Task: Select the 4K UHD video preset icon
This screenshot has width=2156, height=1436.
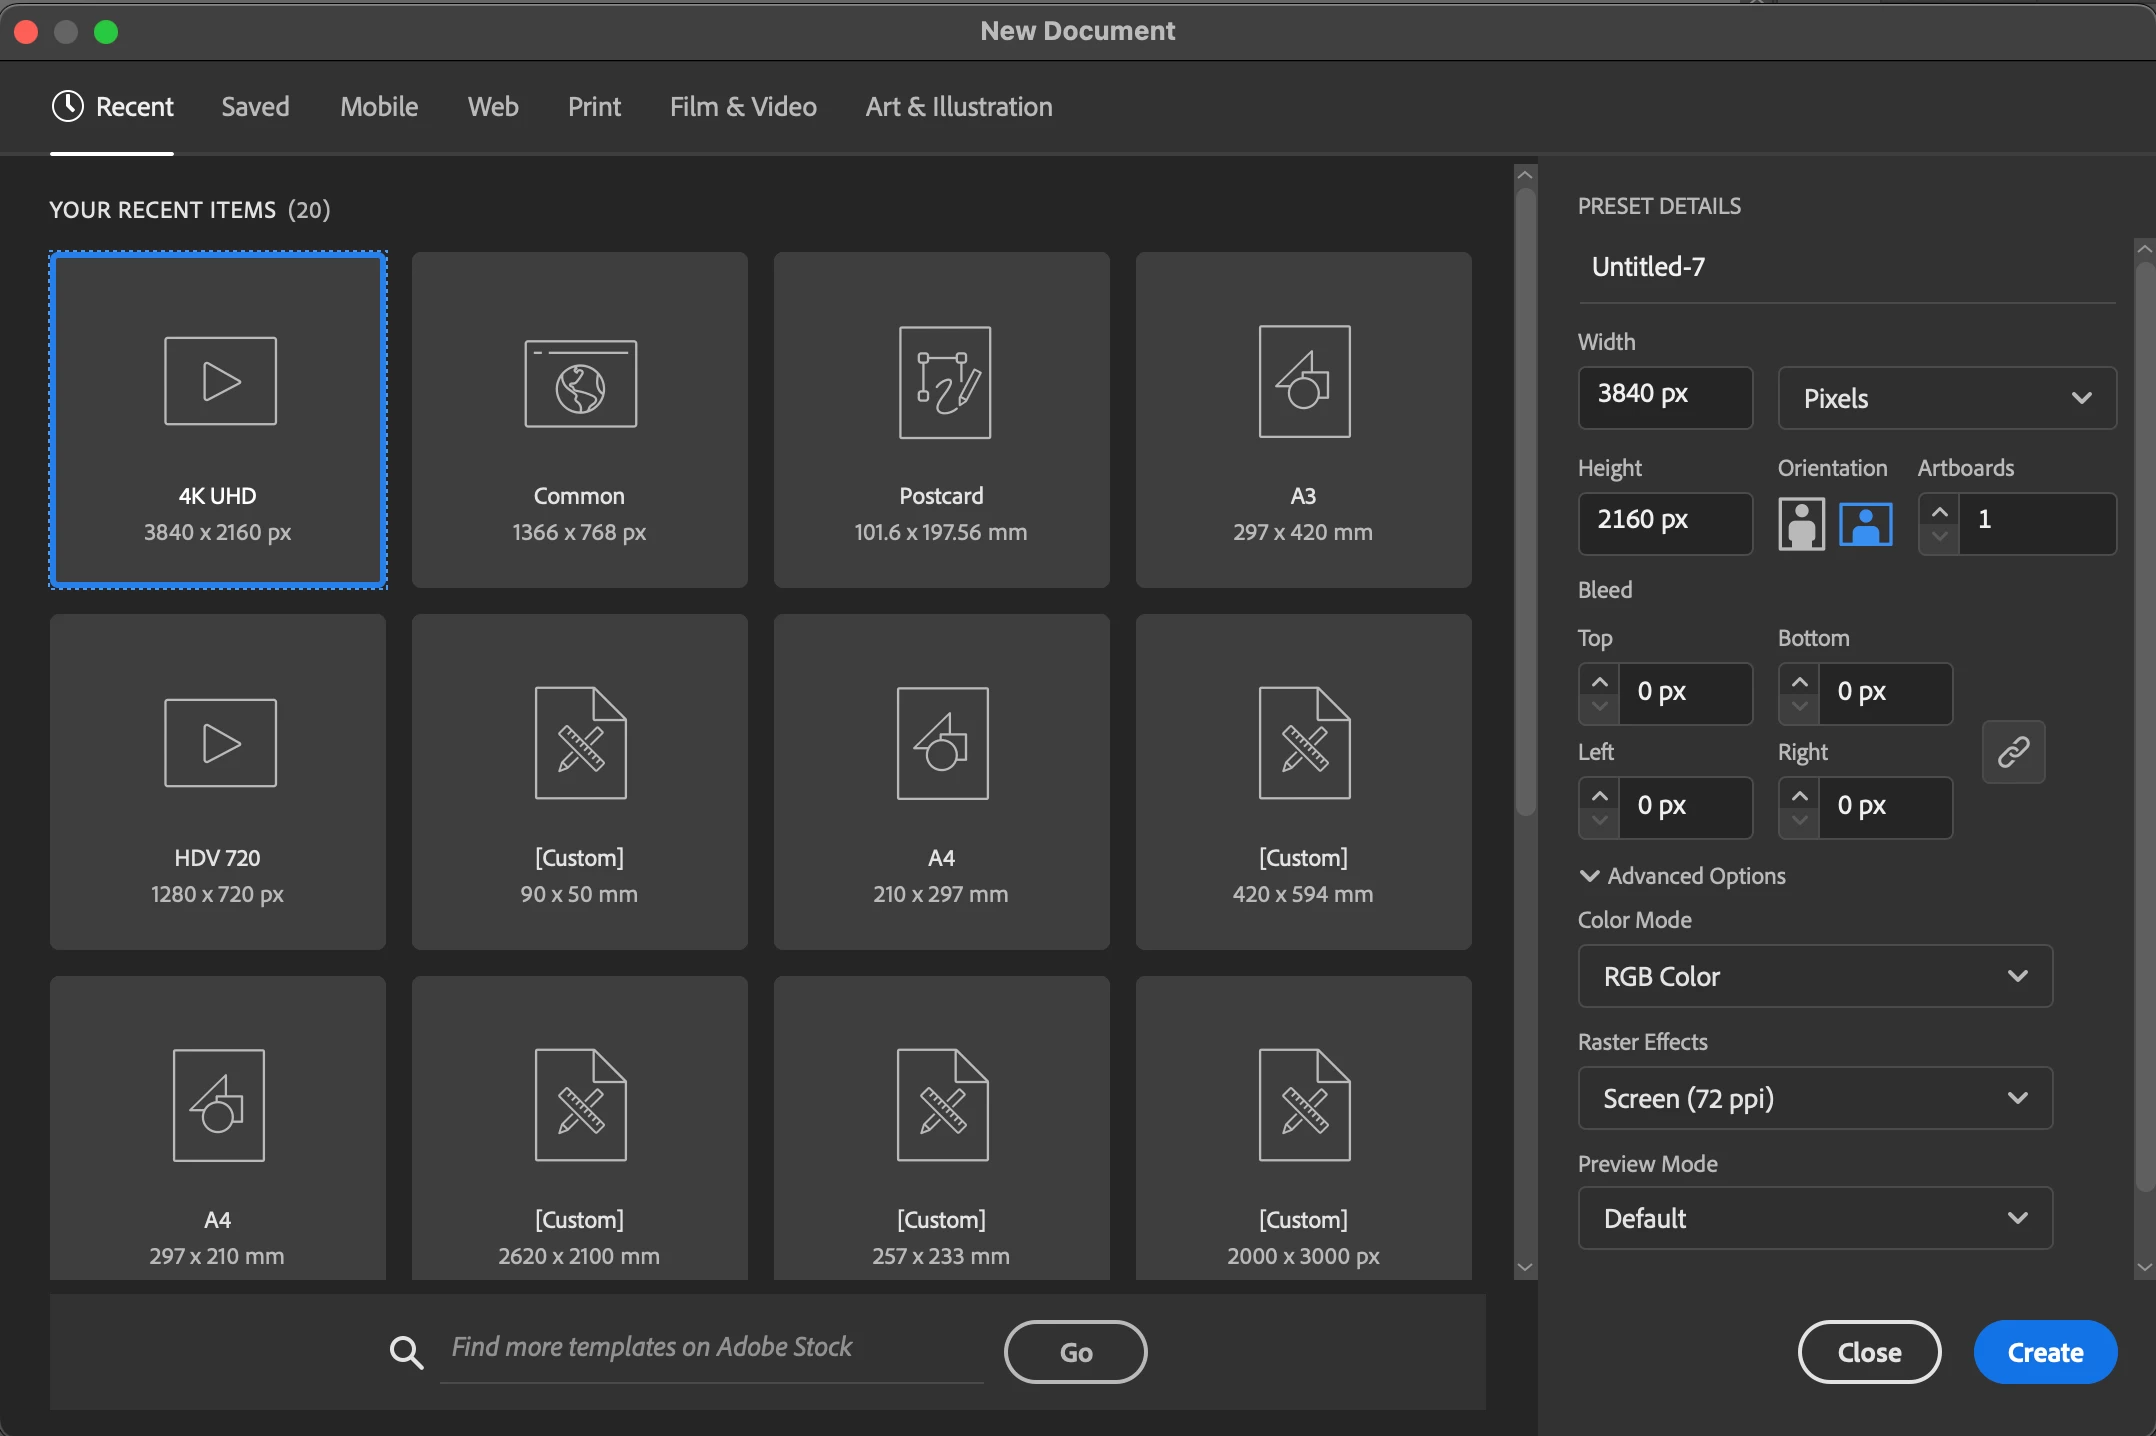Action: click(x=220, y=381)
